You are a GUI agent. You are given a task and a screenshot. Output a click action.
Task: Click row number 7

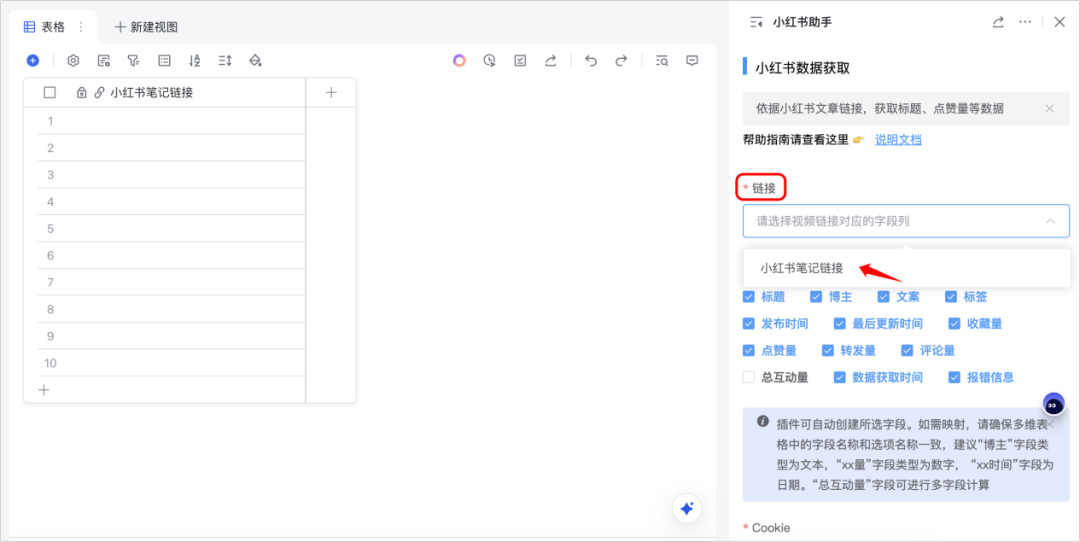[x=50, y=282]
